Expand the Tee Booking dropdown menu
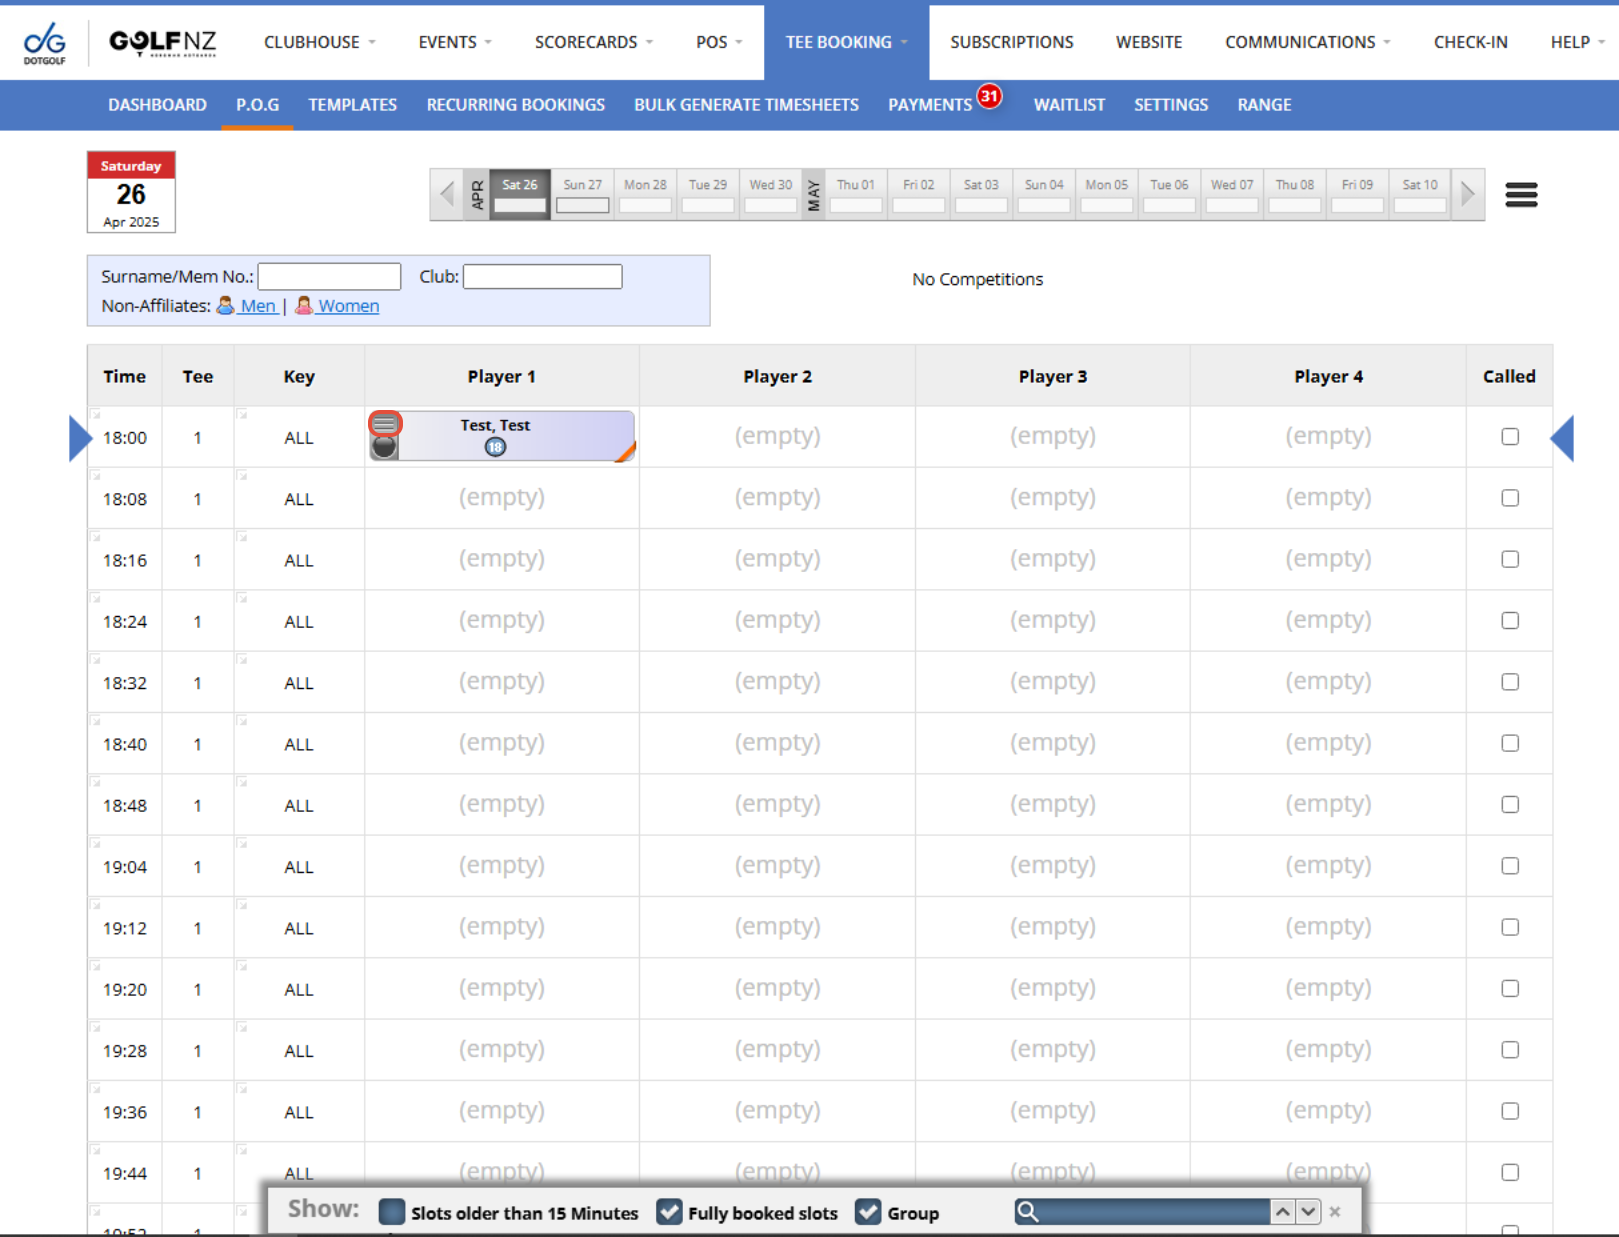This screenshot has height=1237, width=1619. coord(846,42)
